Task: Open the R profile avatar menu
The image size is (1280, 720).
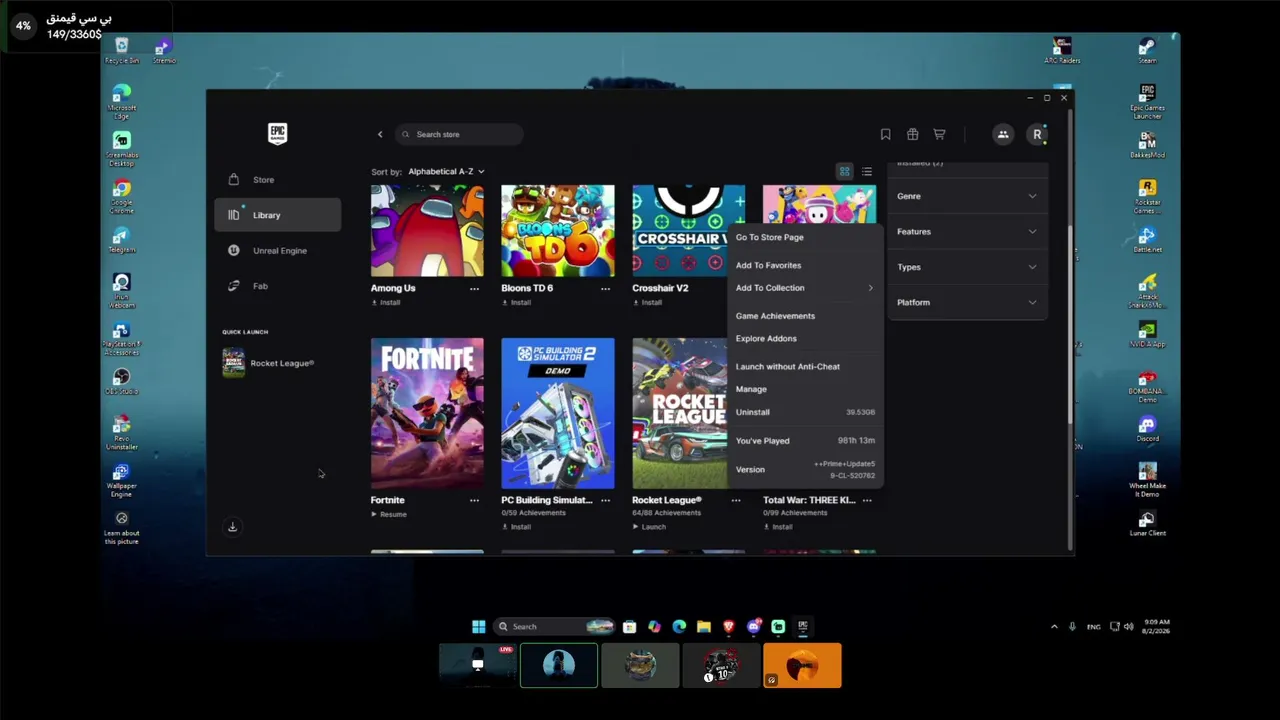Action: [1037, 134]
